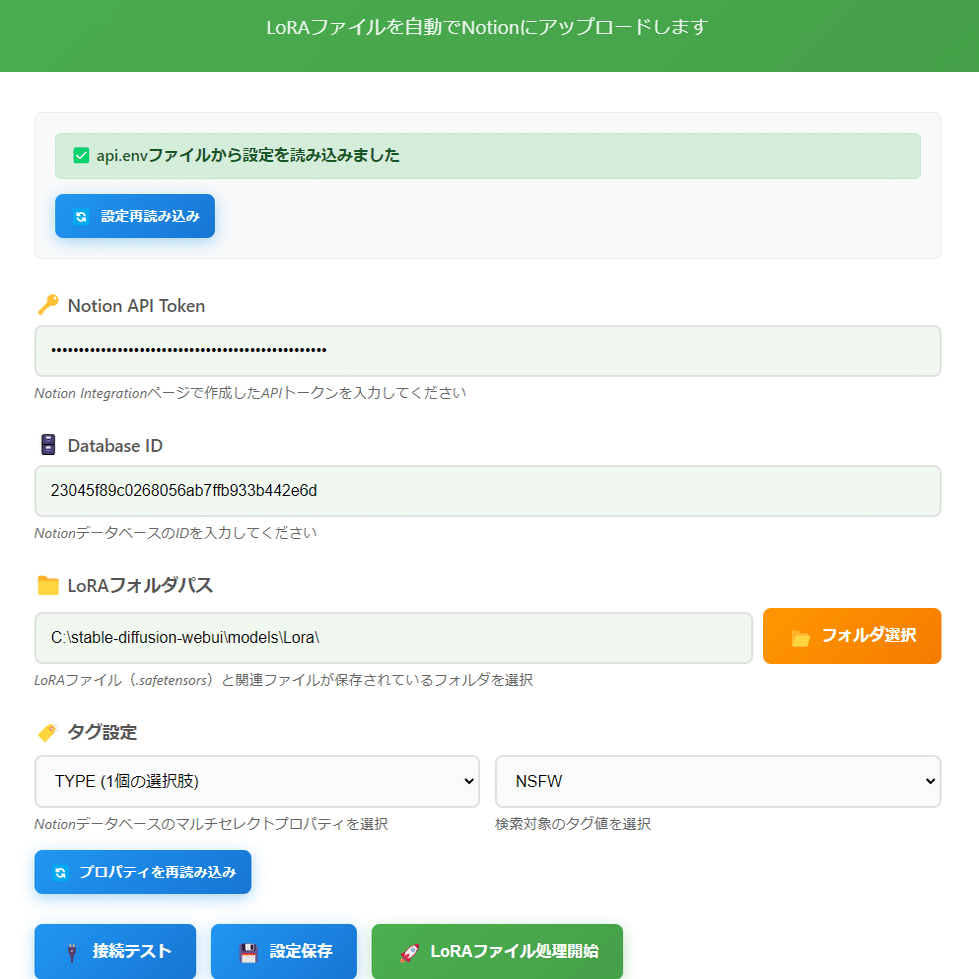Click into the Database ID input field
This screenshot has width=979, height=979.
(x=488, y=491)
